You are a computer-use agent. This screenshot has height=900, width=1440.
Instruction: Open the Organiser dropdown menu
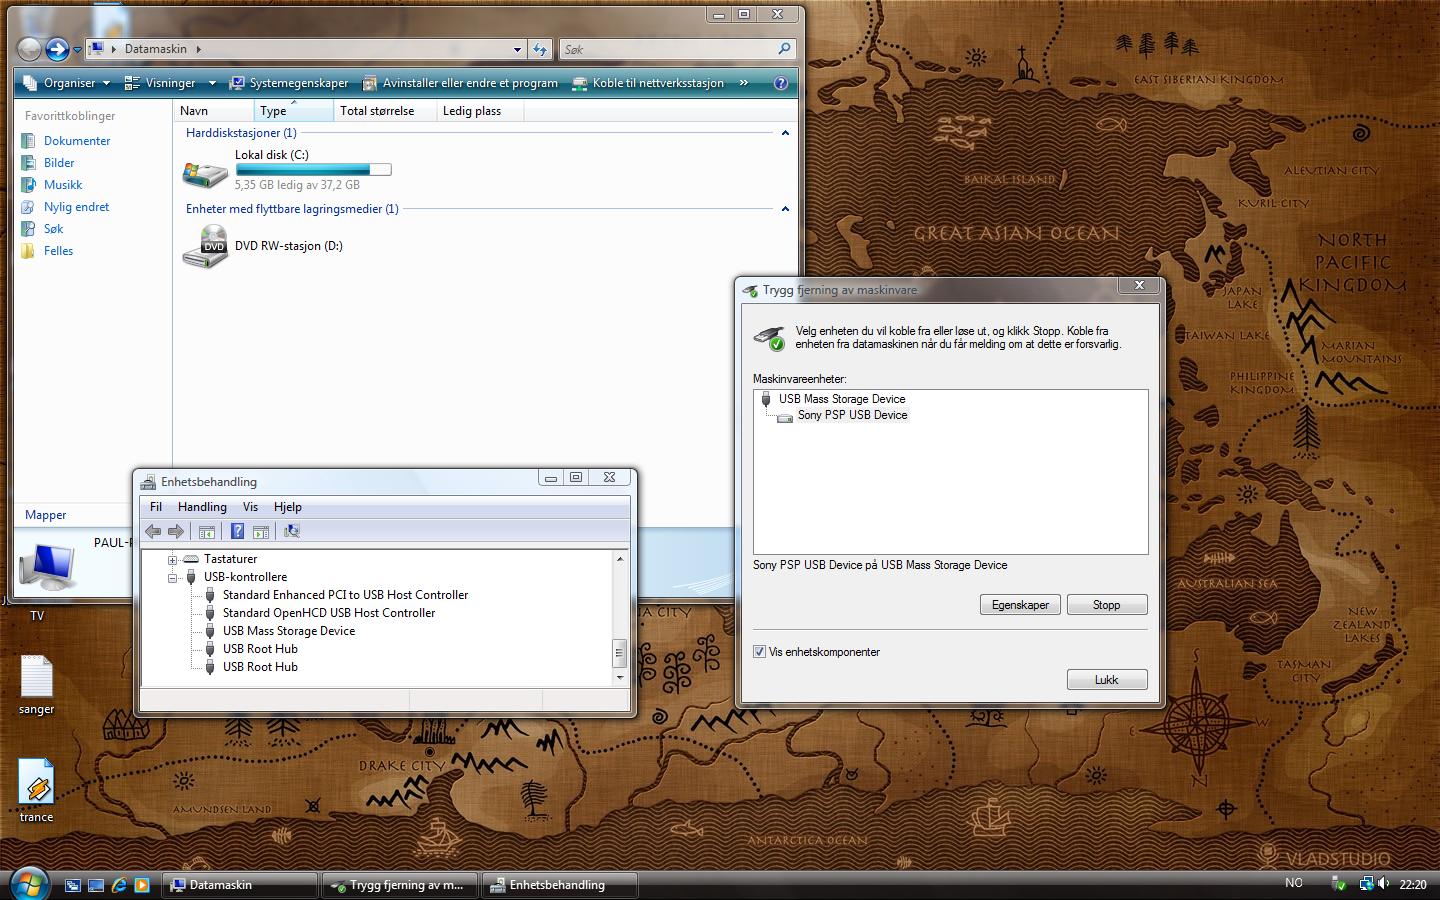point(69,83)
